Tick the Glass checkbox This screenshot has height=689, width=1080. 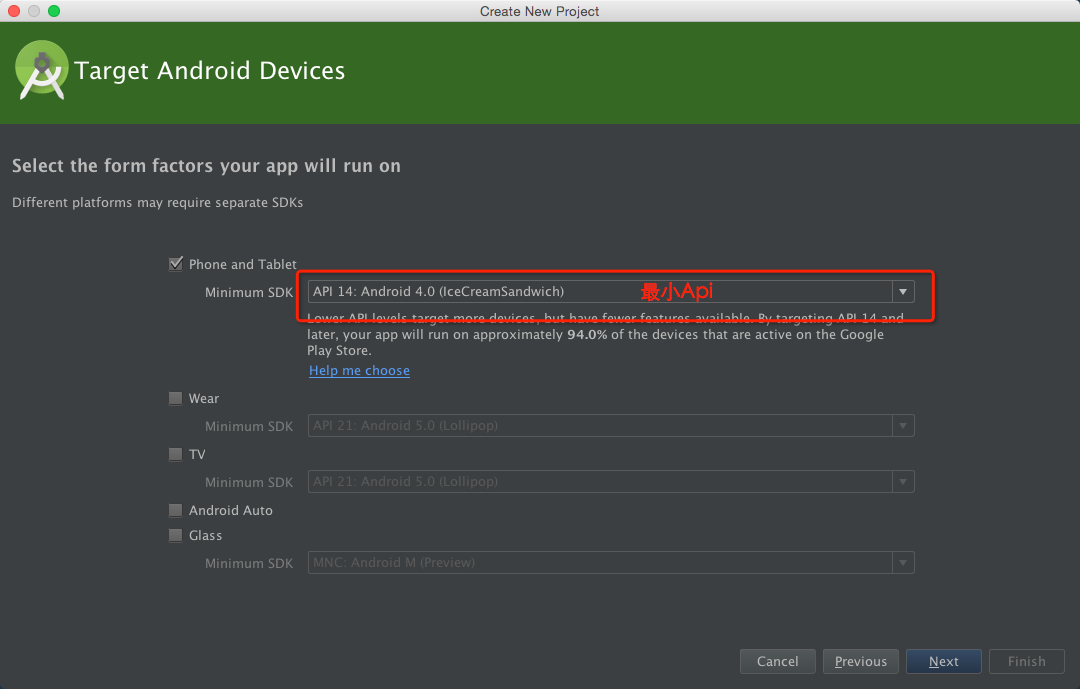tap(176, 535)
